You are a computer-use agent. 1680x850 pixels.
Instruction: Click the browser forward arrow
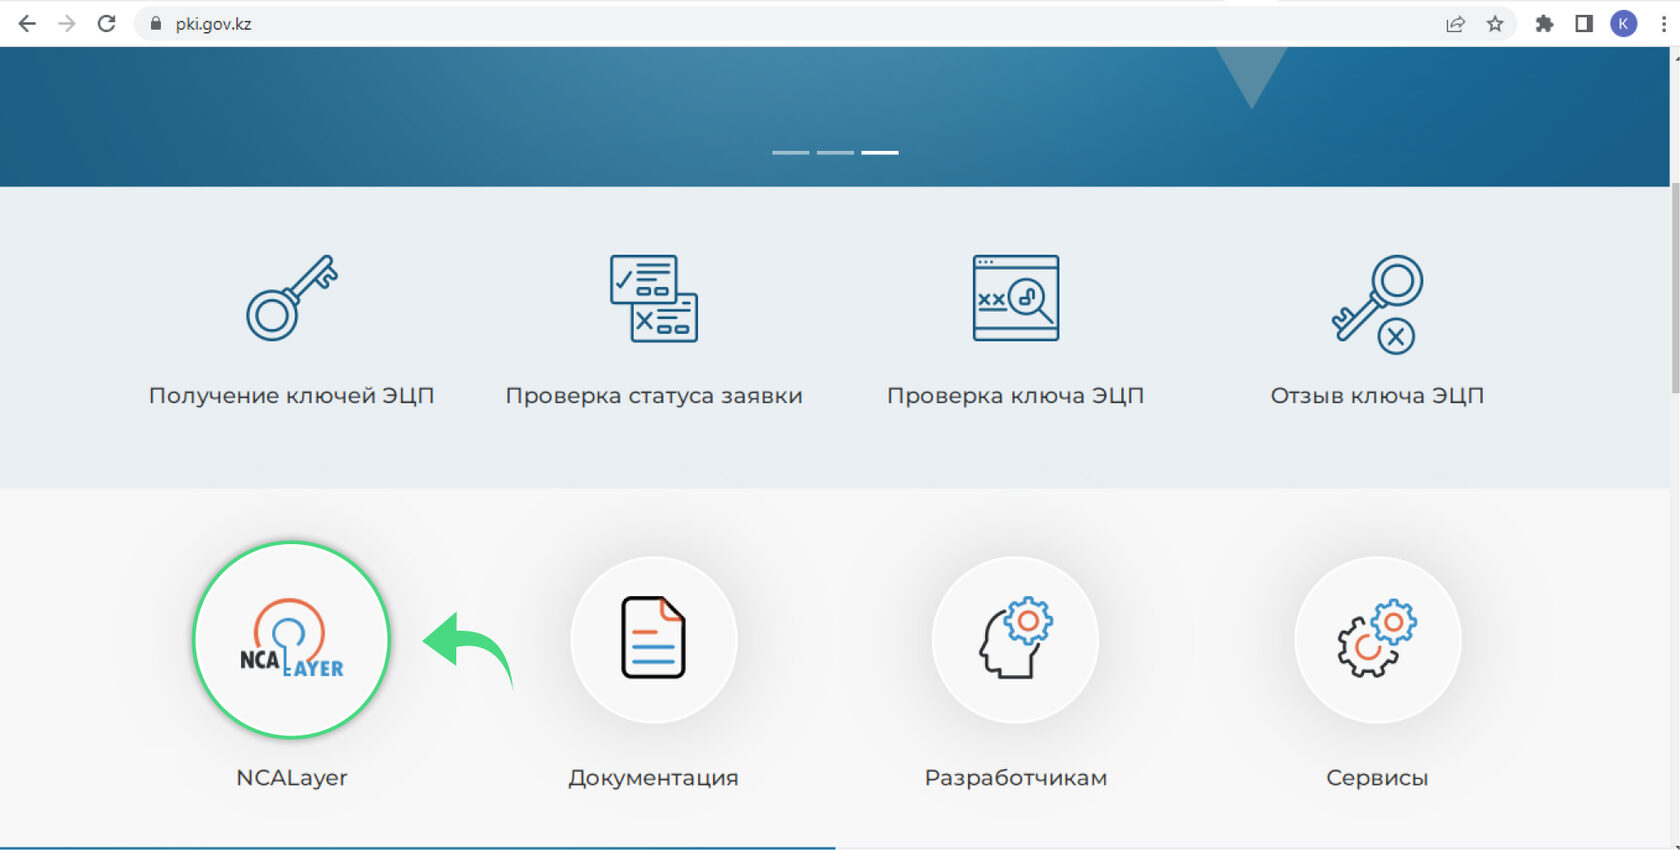pyautogui.click(x=67, y=24)
